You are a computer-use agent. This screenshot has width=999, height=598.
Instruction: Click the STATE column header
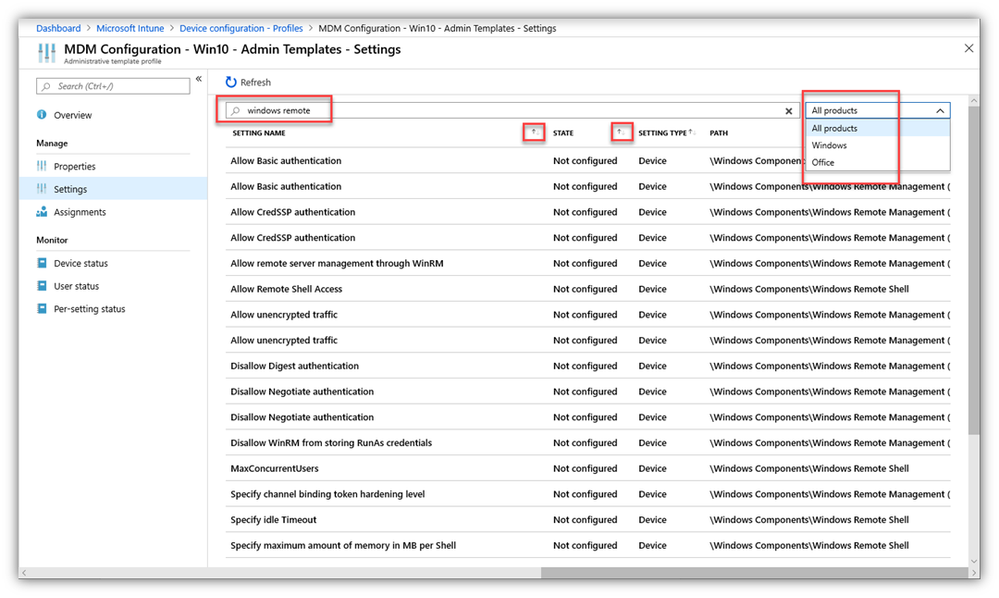pos(563,133)
